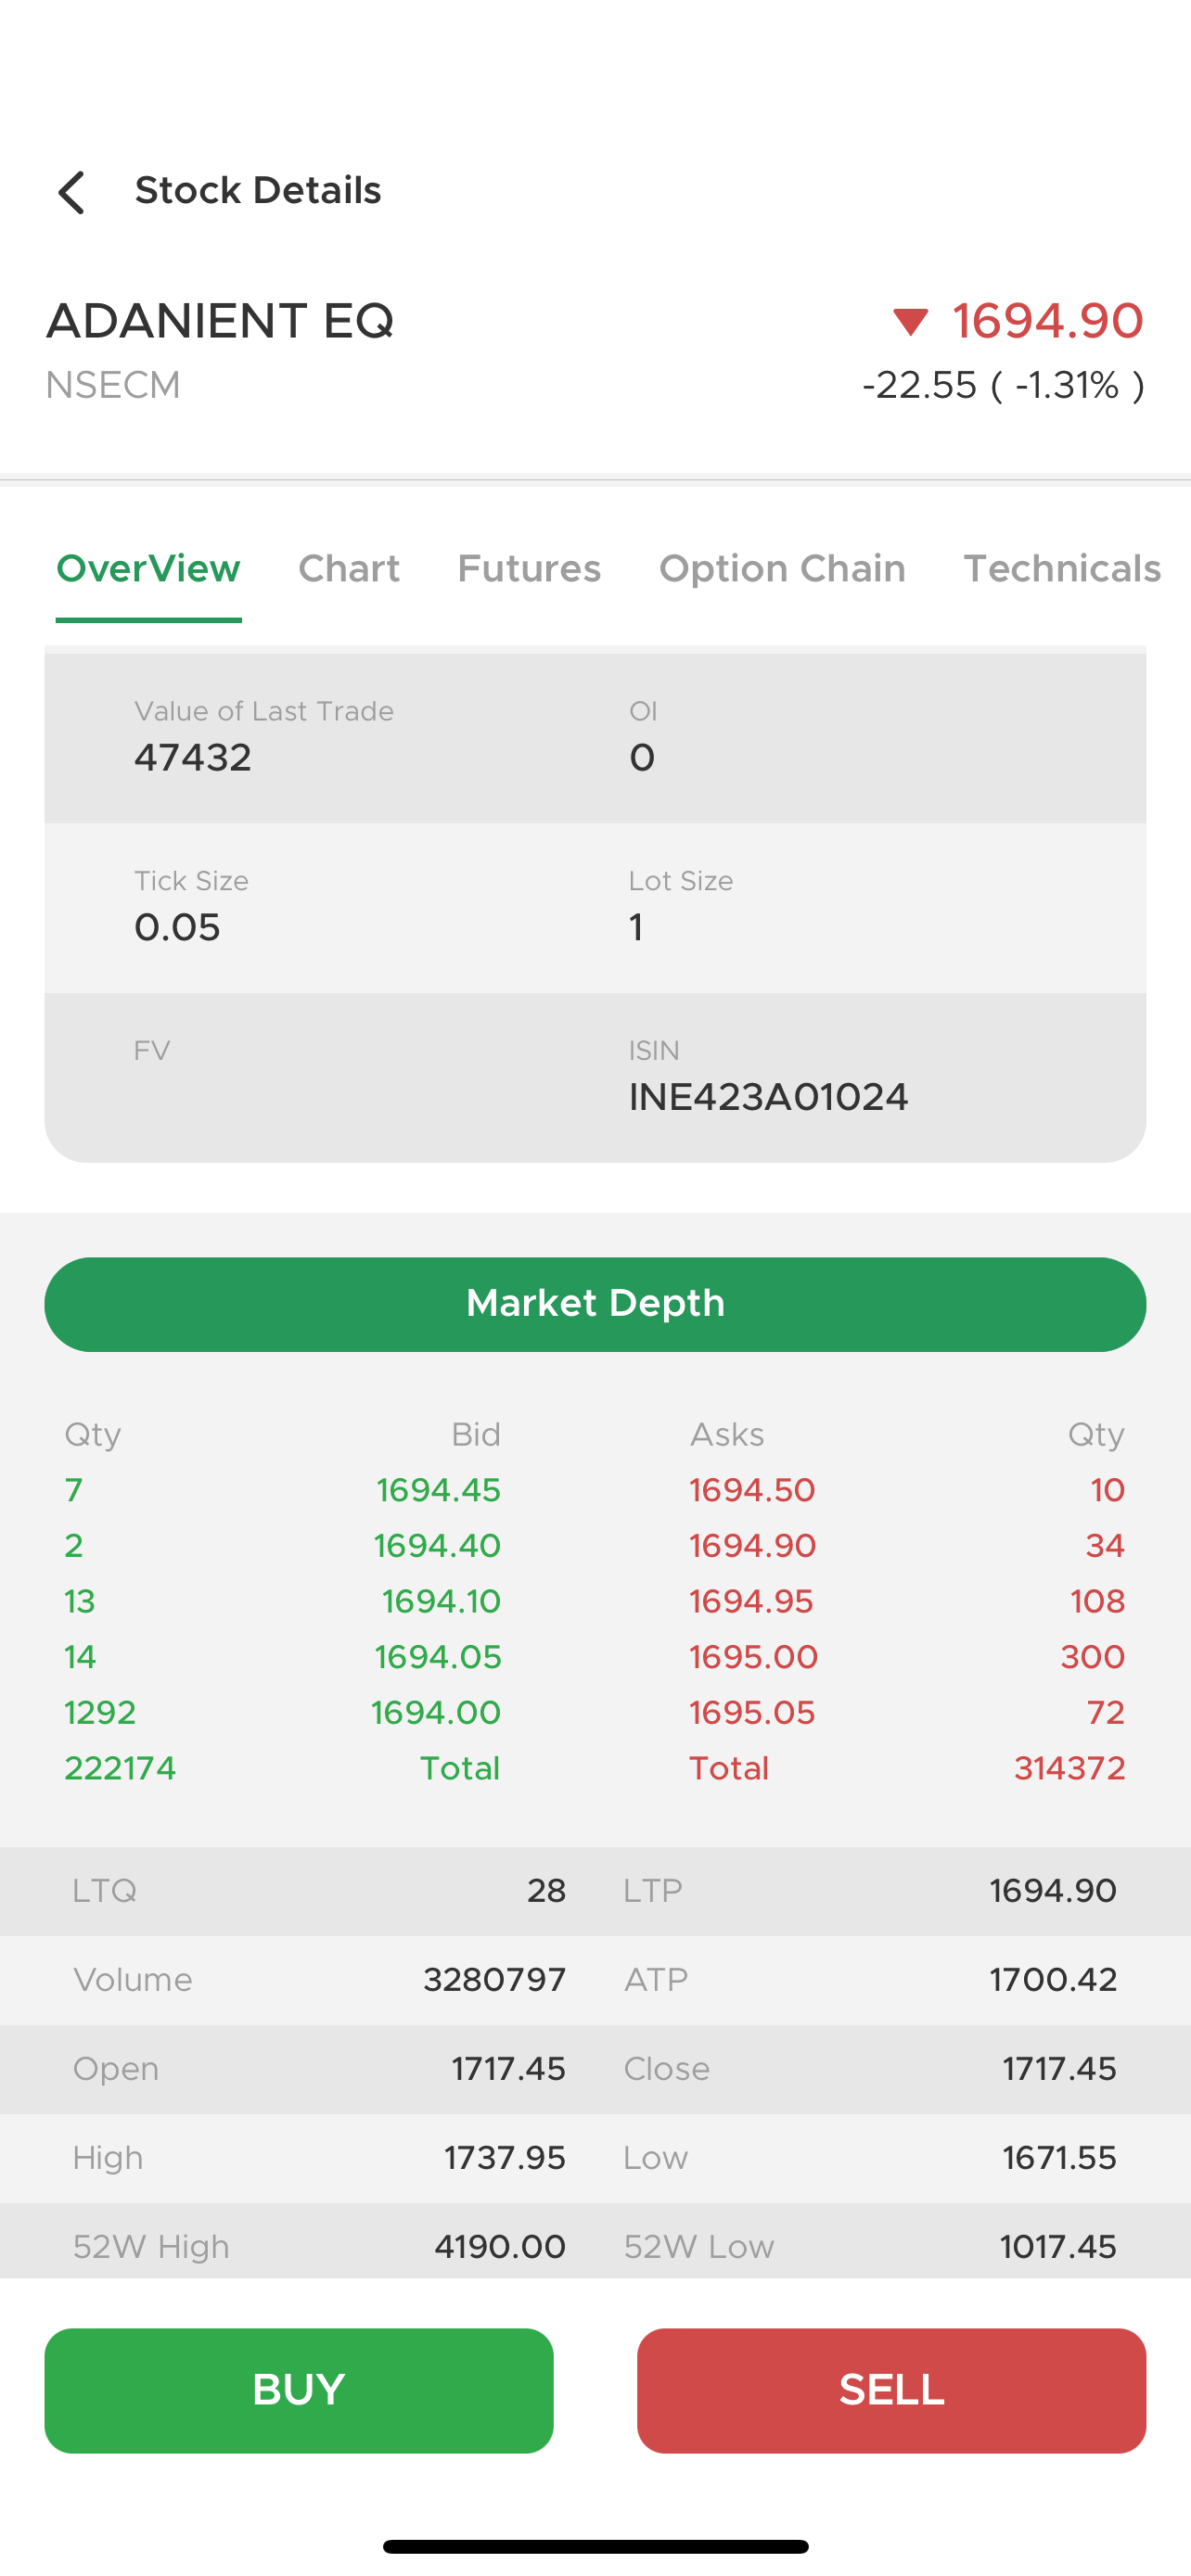Select the Technicals tab
Image resolution: width=1191 pixels, height=2576 pixels.
1062,569
